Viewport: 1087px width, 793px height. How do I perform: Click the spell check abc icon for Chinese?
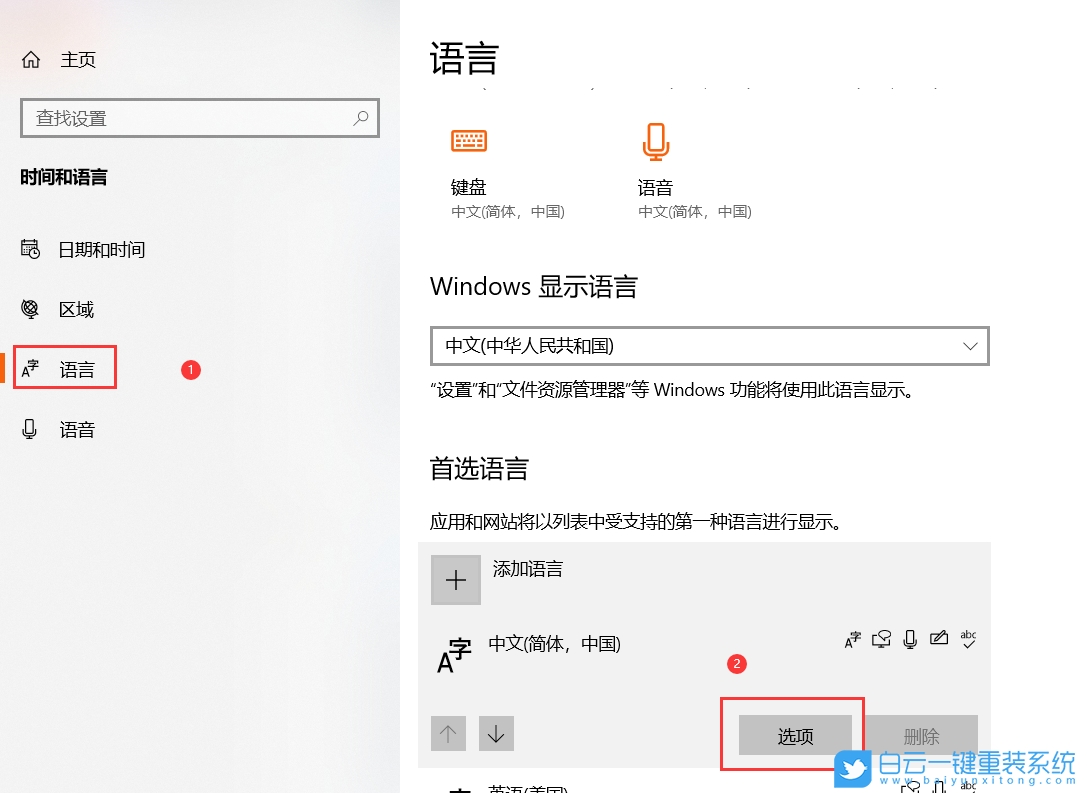968,640
